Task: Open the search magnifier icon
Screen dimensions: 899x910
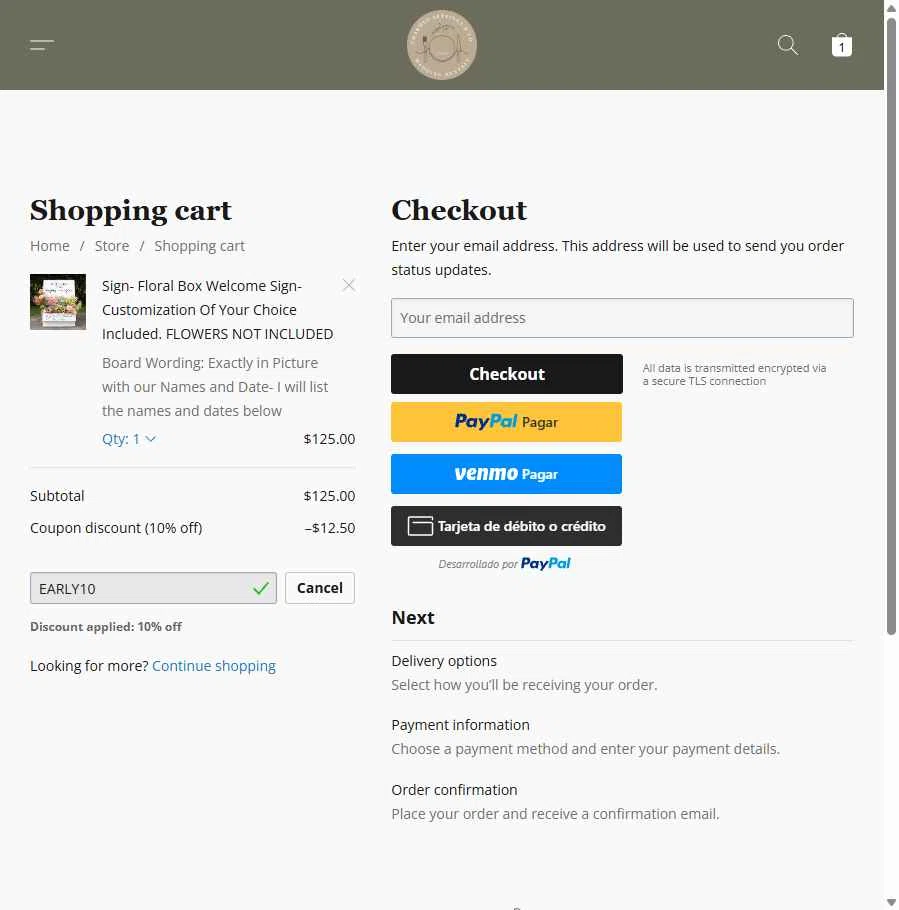Action: coord(788,45)
